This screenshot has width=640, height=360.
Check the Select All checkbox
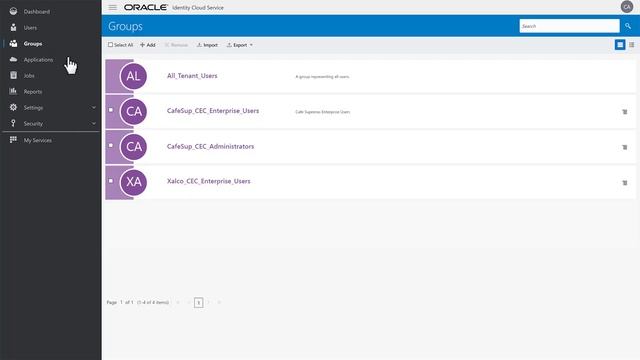(x=110, y=45)
